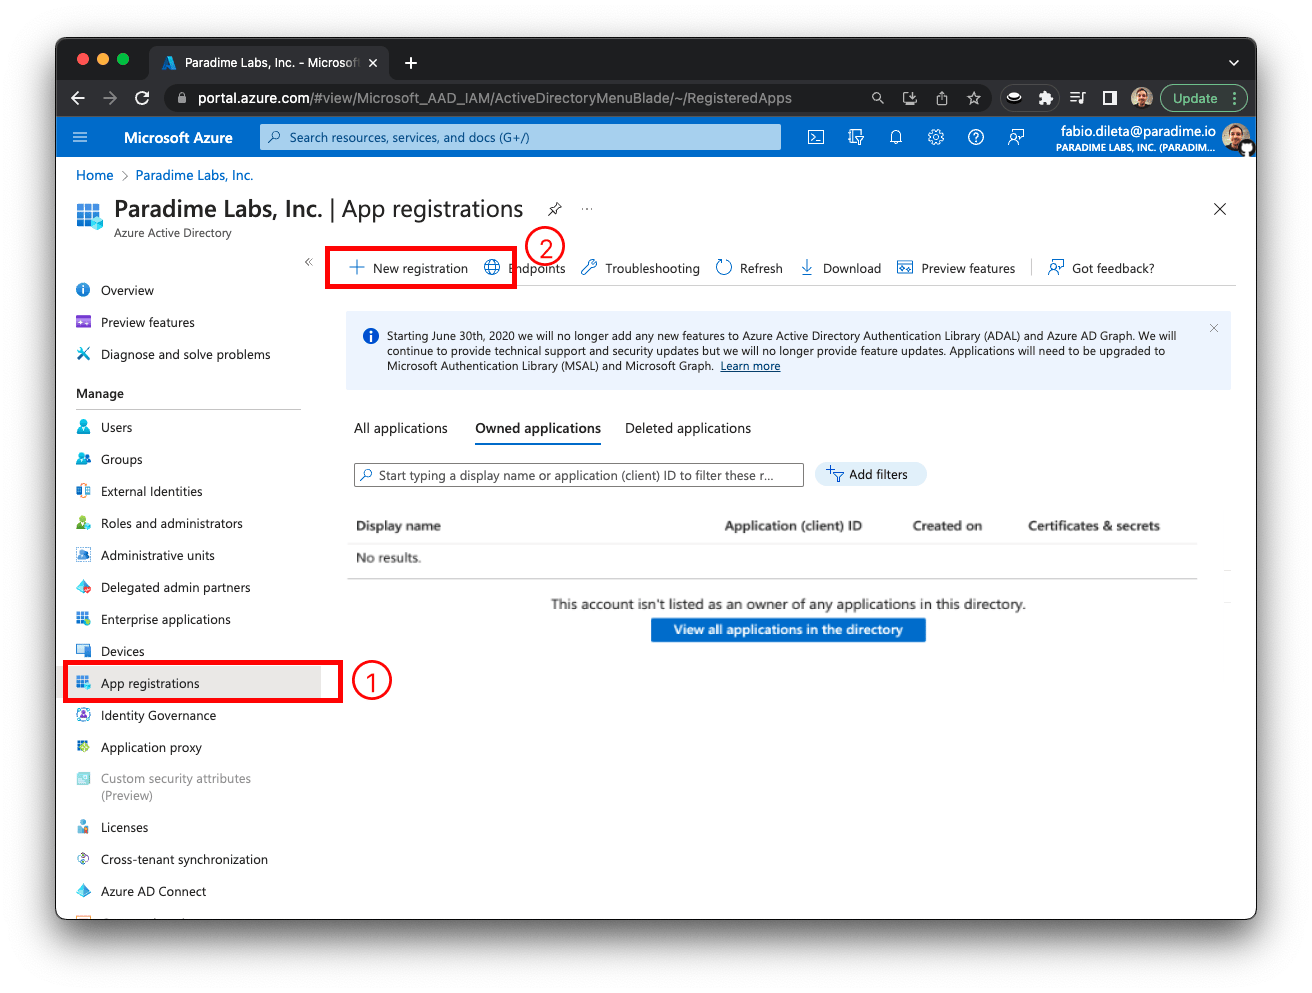Viewport: 1312px width, 993px height.
Task: Click Got feedback?
Action: pos(1101,268)
